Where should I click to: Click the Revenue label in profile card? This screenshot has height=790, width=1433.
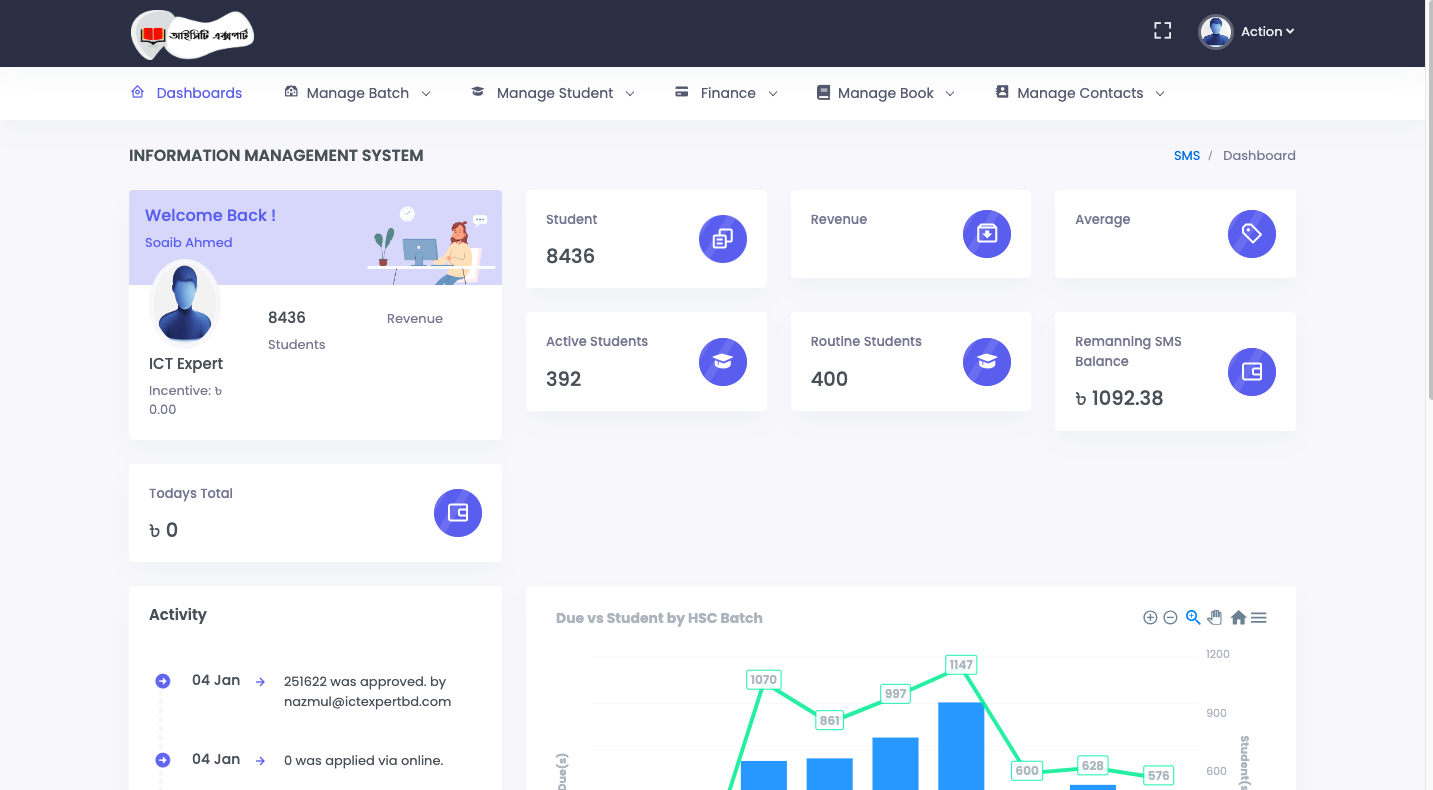[x=415, y=319]
